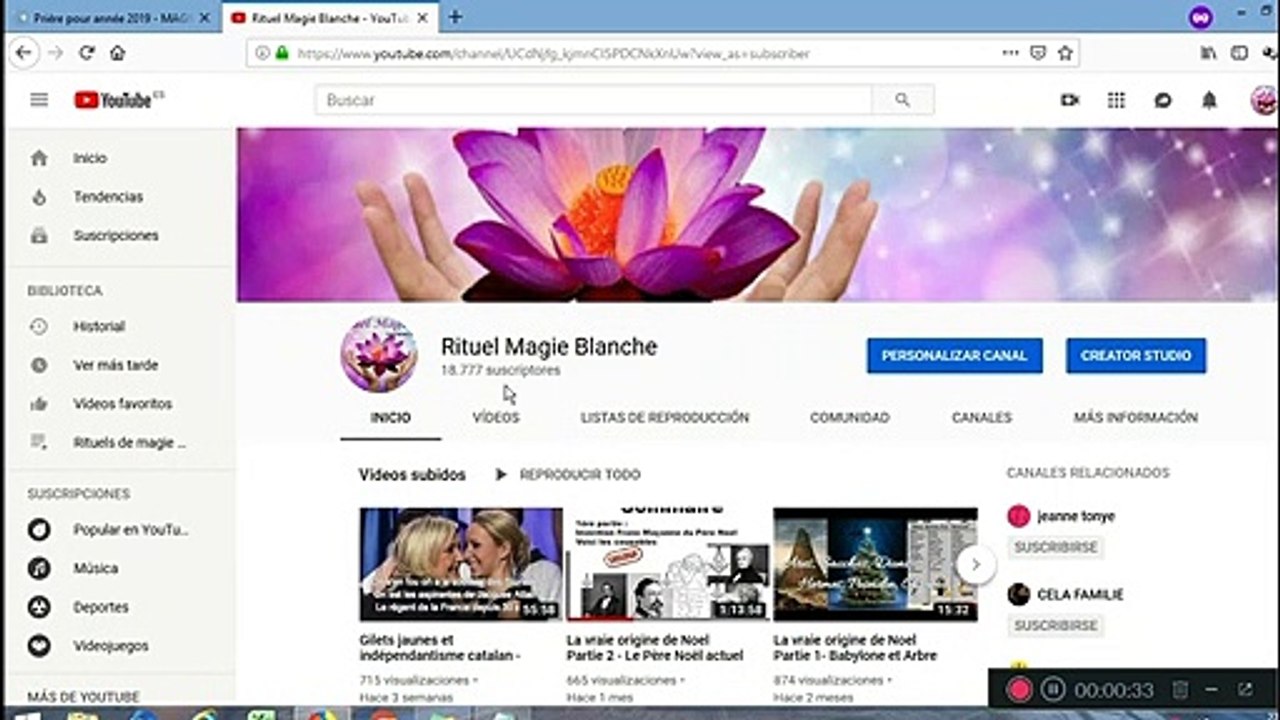
Task: Show next videos with the carousel arrow
Action: point(975,565)
